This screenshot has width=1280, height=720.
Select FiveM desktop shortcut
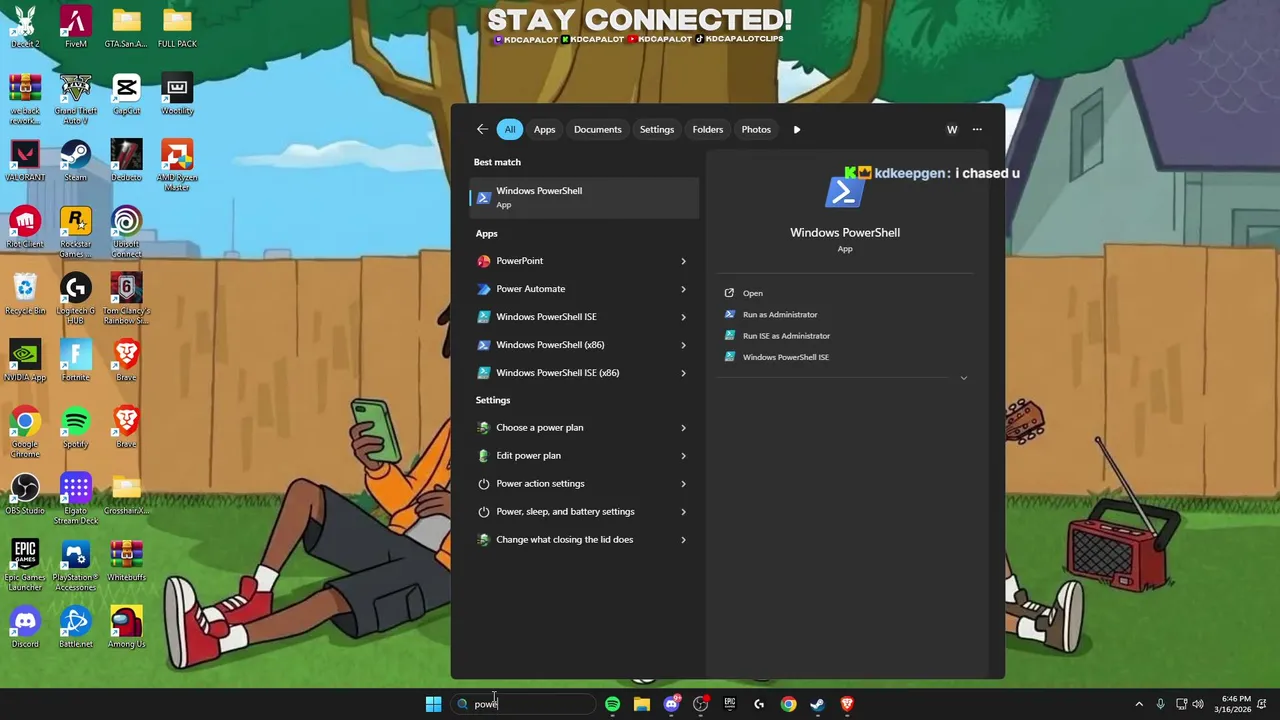point(75,27)
